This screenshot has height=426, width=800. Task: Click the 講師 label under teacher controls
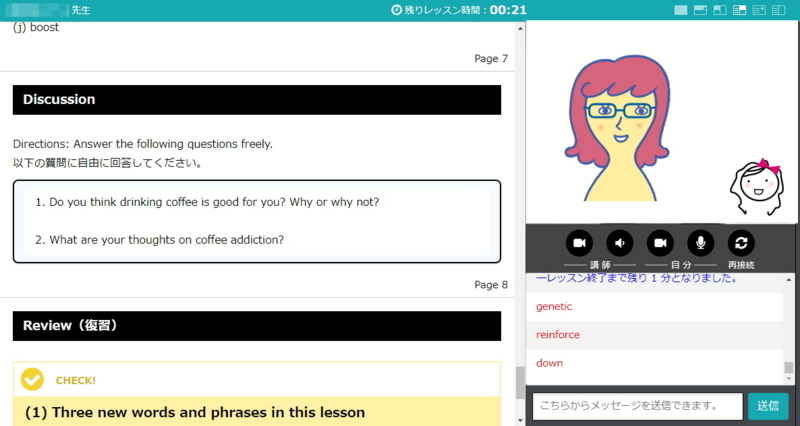pyautogui.click(x=599, y=265)
